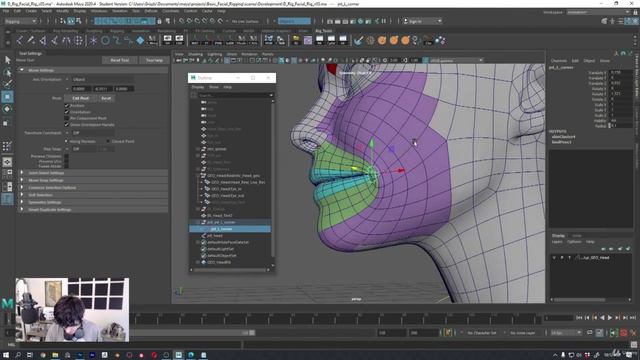640x360 pixels.
Task: Activate the Paint Selection tool in toolbox
Action: click(7, 84)
